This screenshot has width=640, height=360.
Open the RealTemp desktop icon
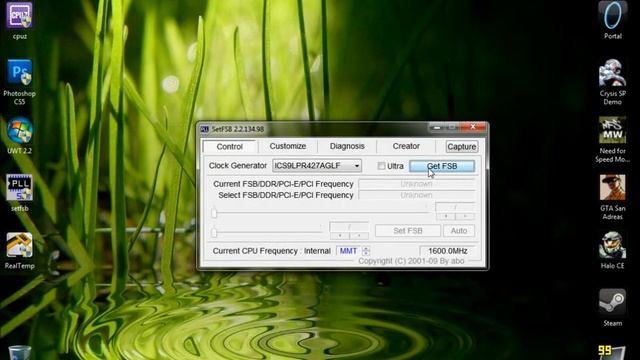[19, 251]
